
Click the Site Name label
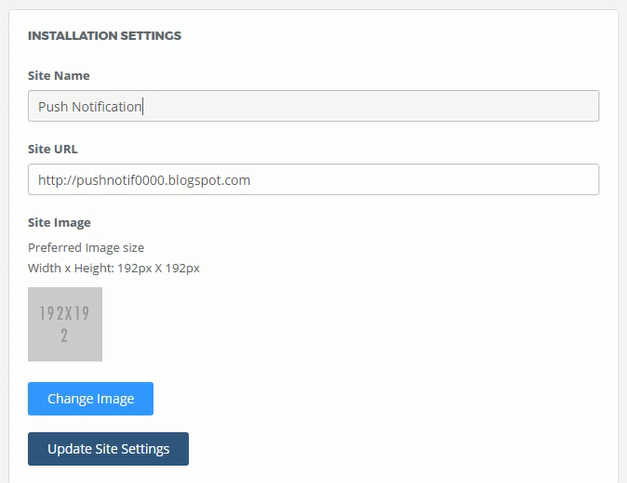[59, 75]
